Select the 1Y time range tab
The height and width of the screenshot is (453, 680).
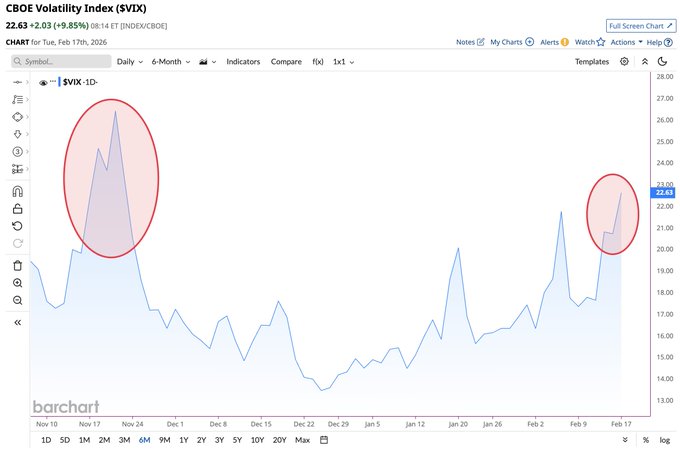click(x=184, y=440)
